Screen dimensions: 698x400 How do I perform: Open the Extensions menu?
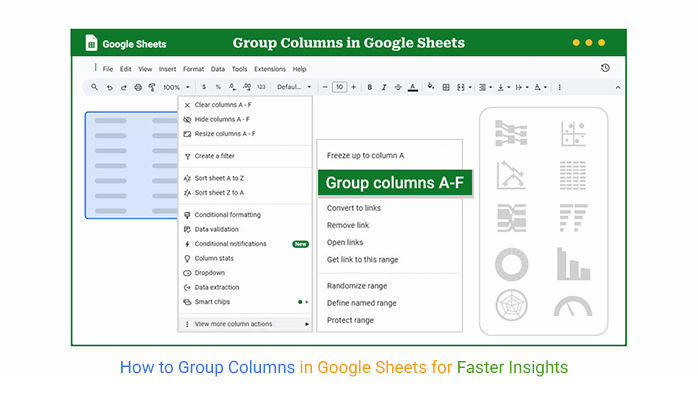270,69
